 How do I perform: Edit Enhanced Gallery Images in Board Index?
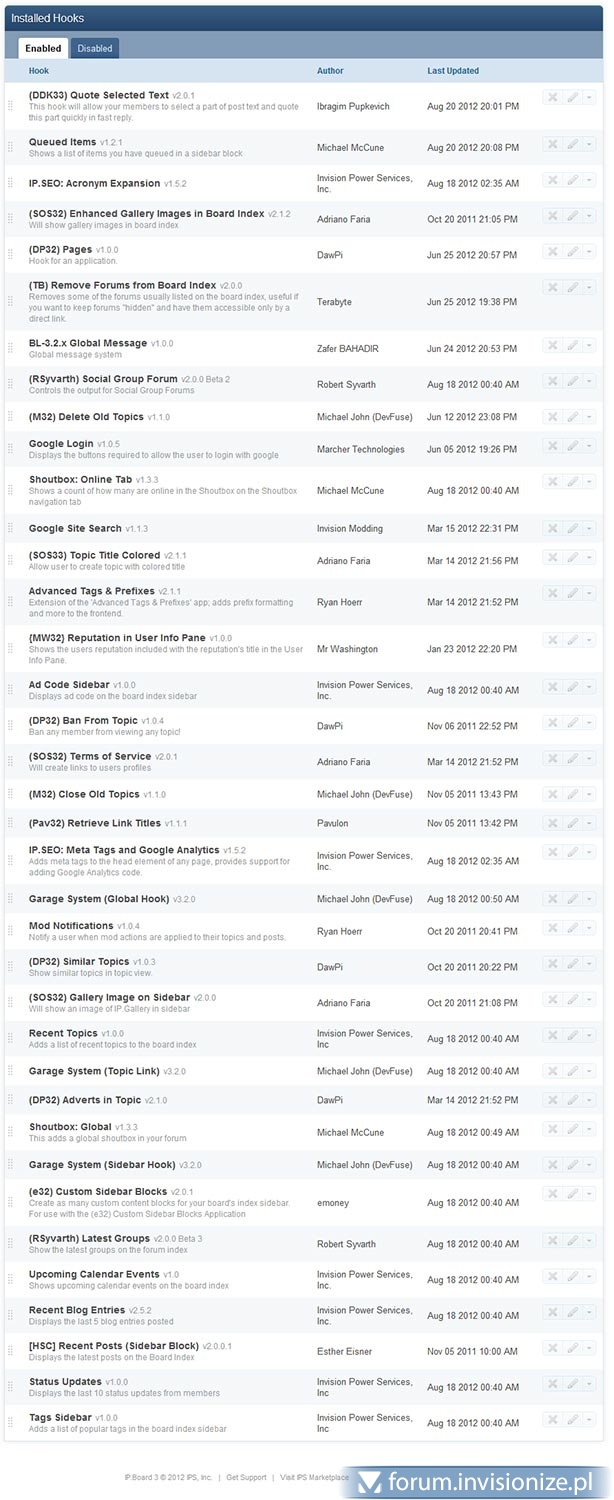click(572, 215)
